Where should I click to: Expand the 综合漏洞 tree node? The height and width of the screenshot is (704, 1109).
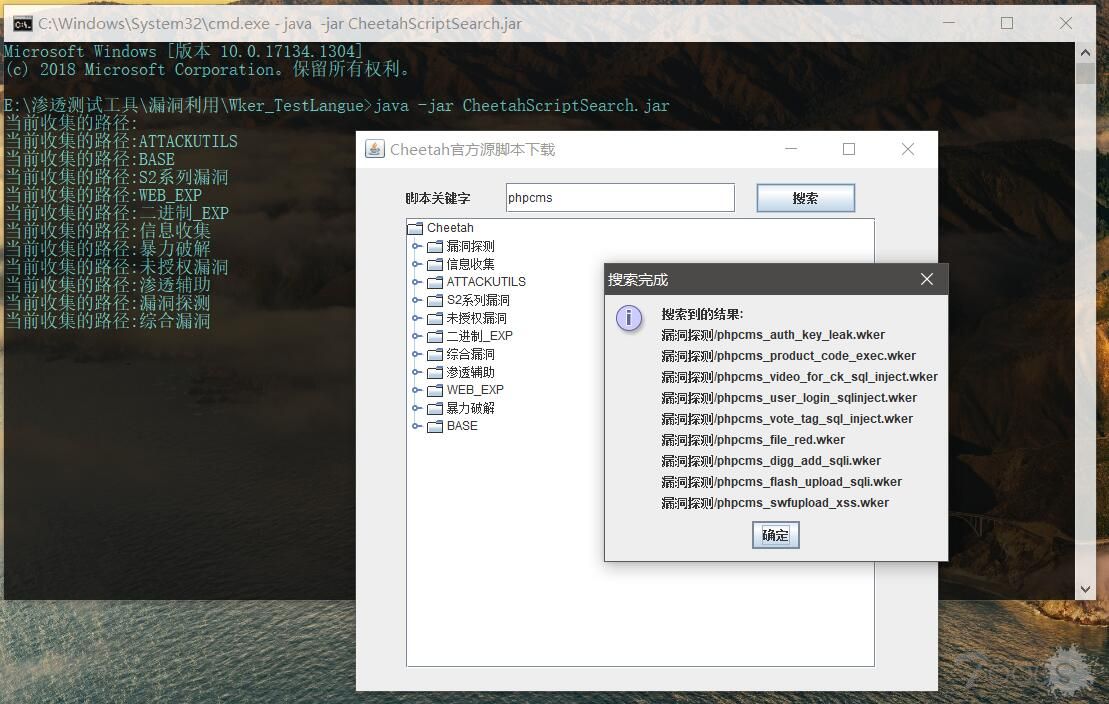(417, 354)
